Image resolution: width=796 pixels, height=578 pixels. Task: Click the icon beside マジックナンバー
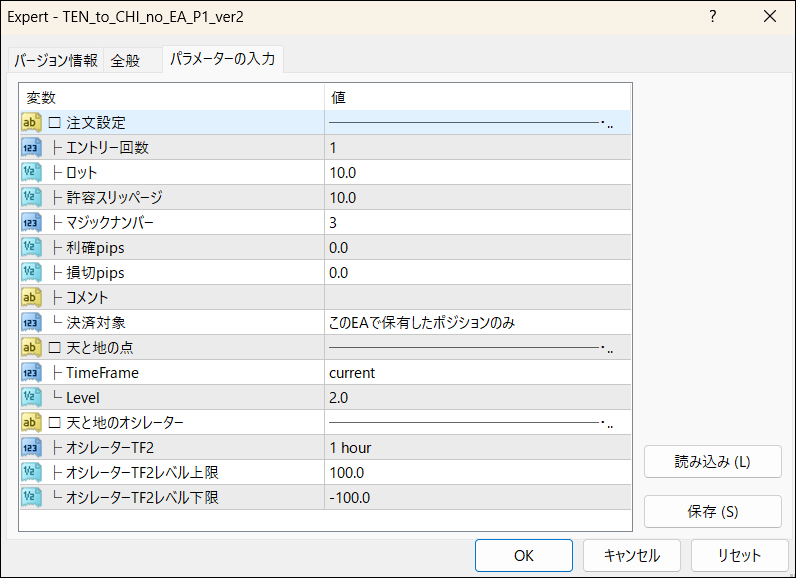tap(31, 222)
